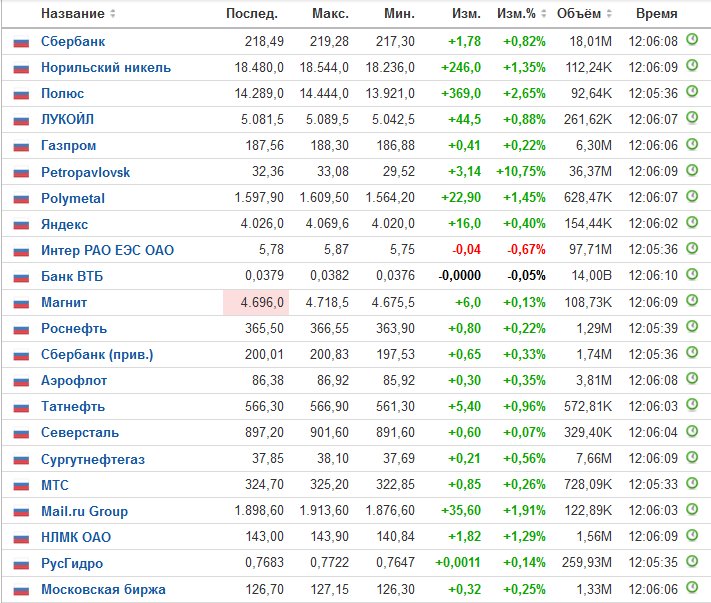This screenshot has height=603, width=711.
Task: Open the Petropavlovsk stock link
Action: point(86,172)
